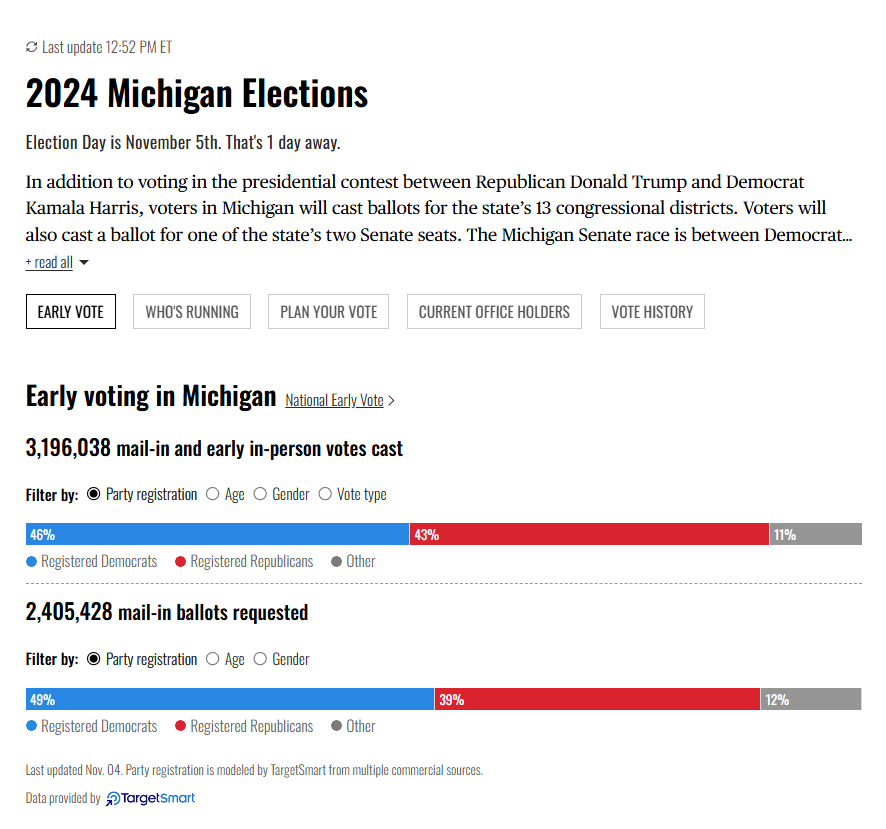Screen dimensions: 886x829
Task: Click the blue Registered Democrats legend dot under votes cast
Action: click(x=32, y=562)
